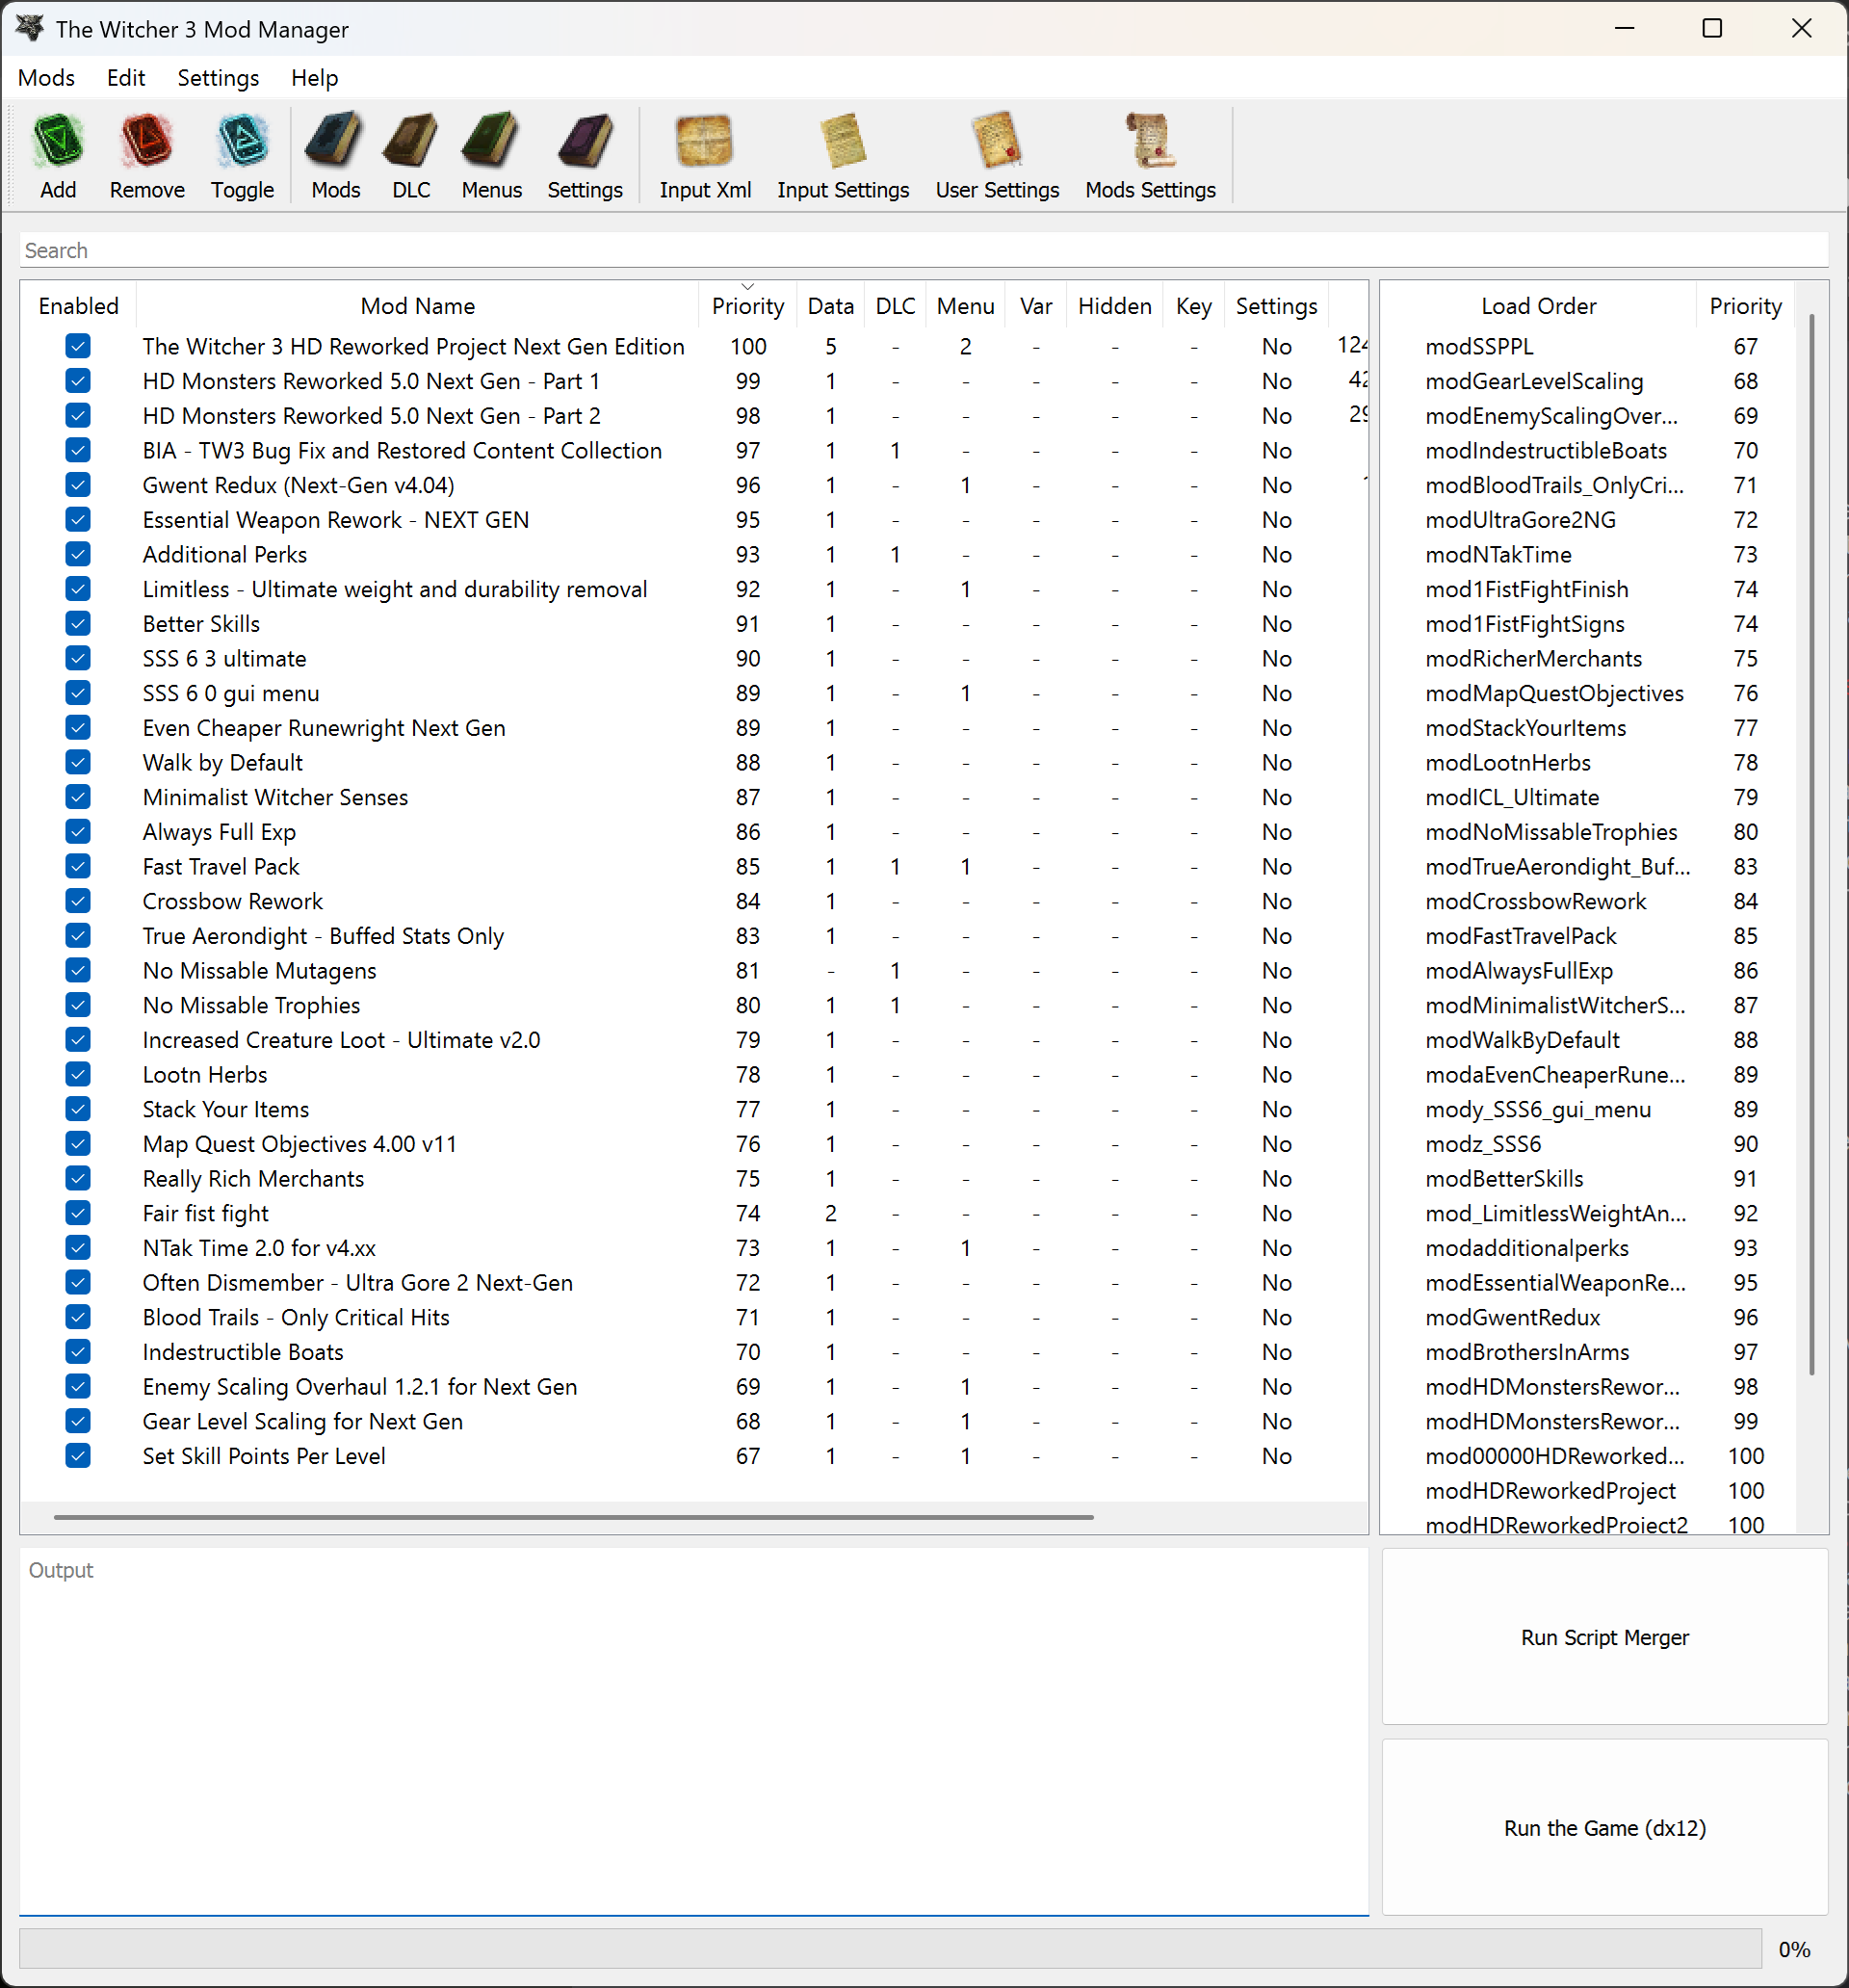Click the Priority column sort arrow
Screen dimensions: 1849x1988
click(746, 287)
